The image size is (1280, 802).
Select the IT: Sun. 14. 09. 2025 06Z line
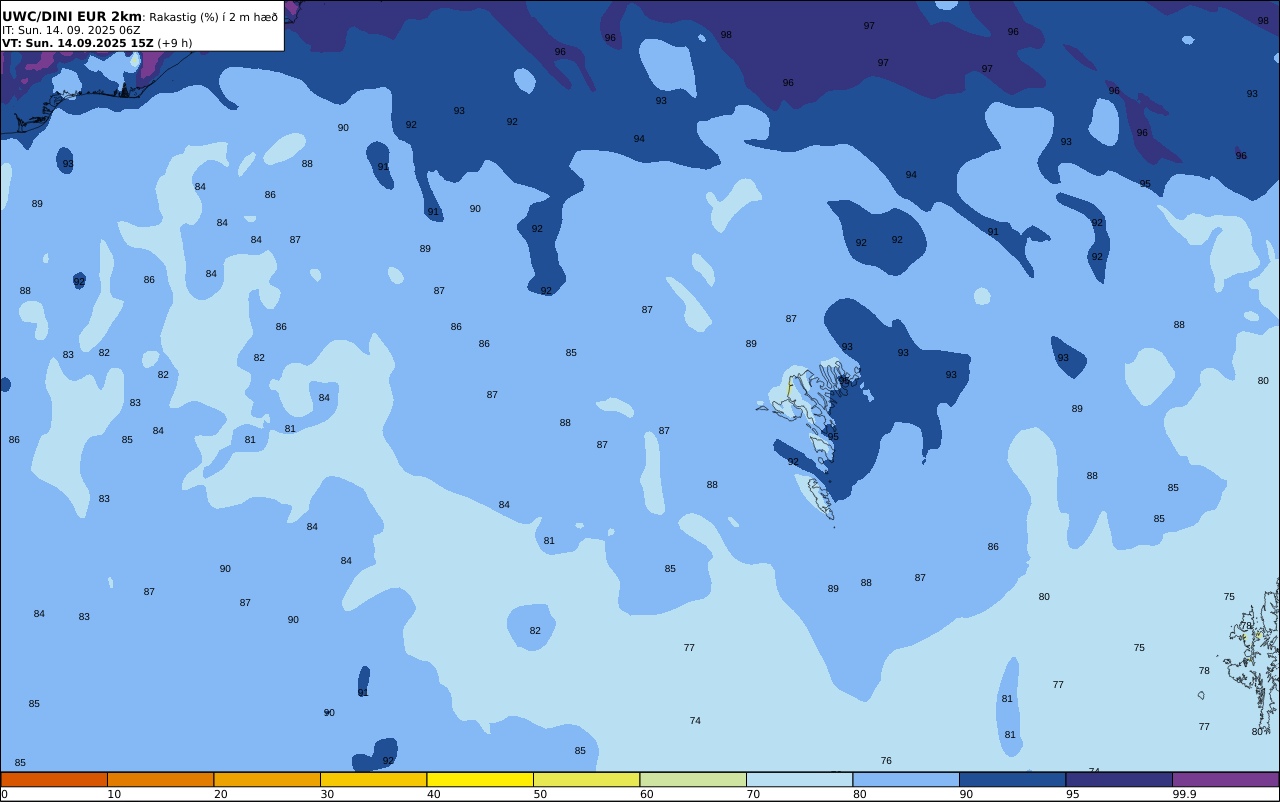click(x=71, y=30)
